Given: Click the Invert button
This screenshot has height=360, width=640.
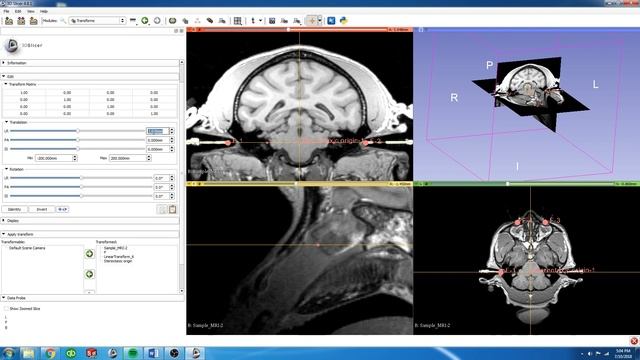Looking at the screenshot, I should pos(42,209).
